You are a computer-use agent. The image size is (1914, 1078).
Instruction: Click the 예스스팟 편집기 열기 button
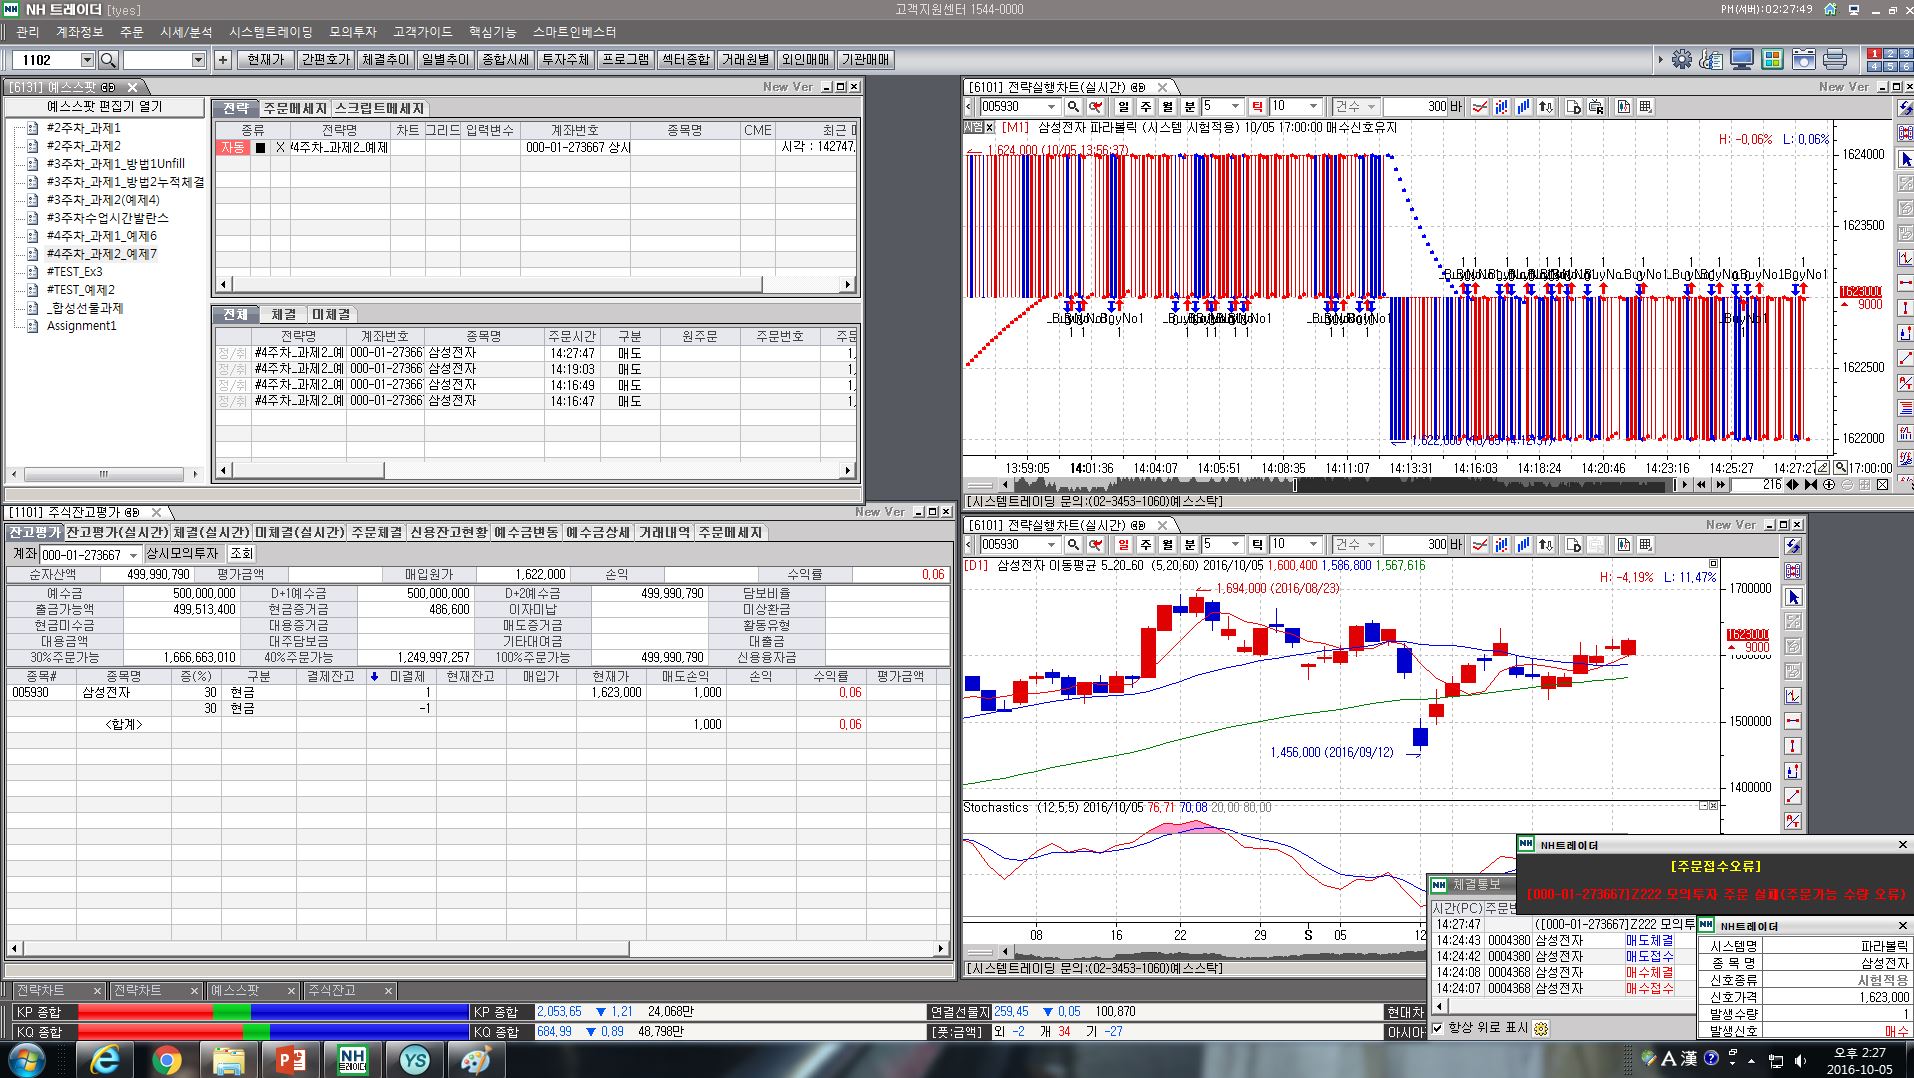point(105,107)
